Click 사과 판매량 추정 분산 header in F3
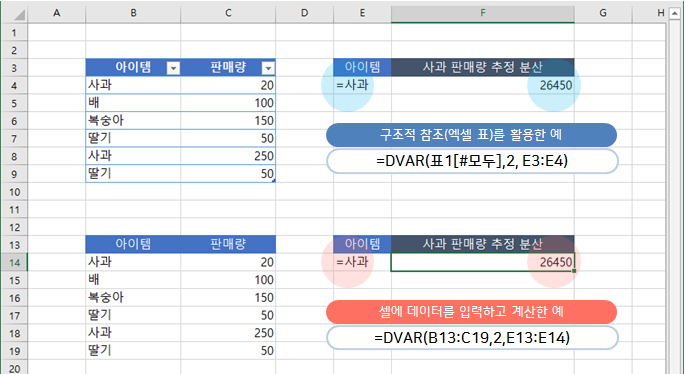The height and width of the screenshot is (374, 685). coord(483,67)
